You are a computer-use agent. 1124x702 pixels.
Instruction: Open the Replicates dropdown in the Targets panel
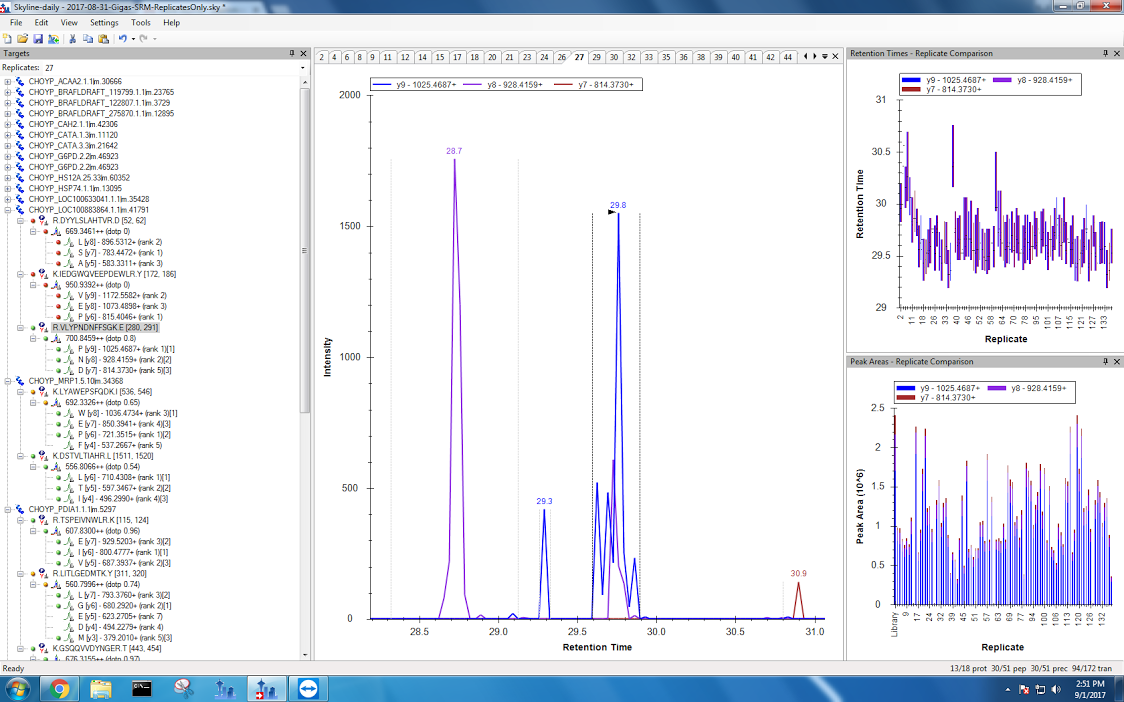tap(300, 67)
